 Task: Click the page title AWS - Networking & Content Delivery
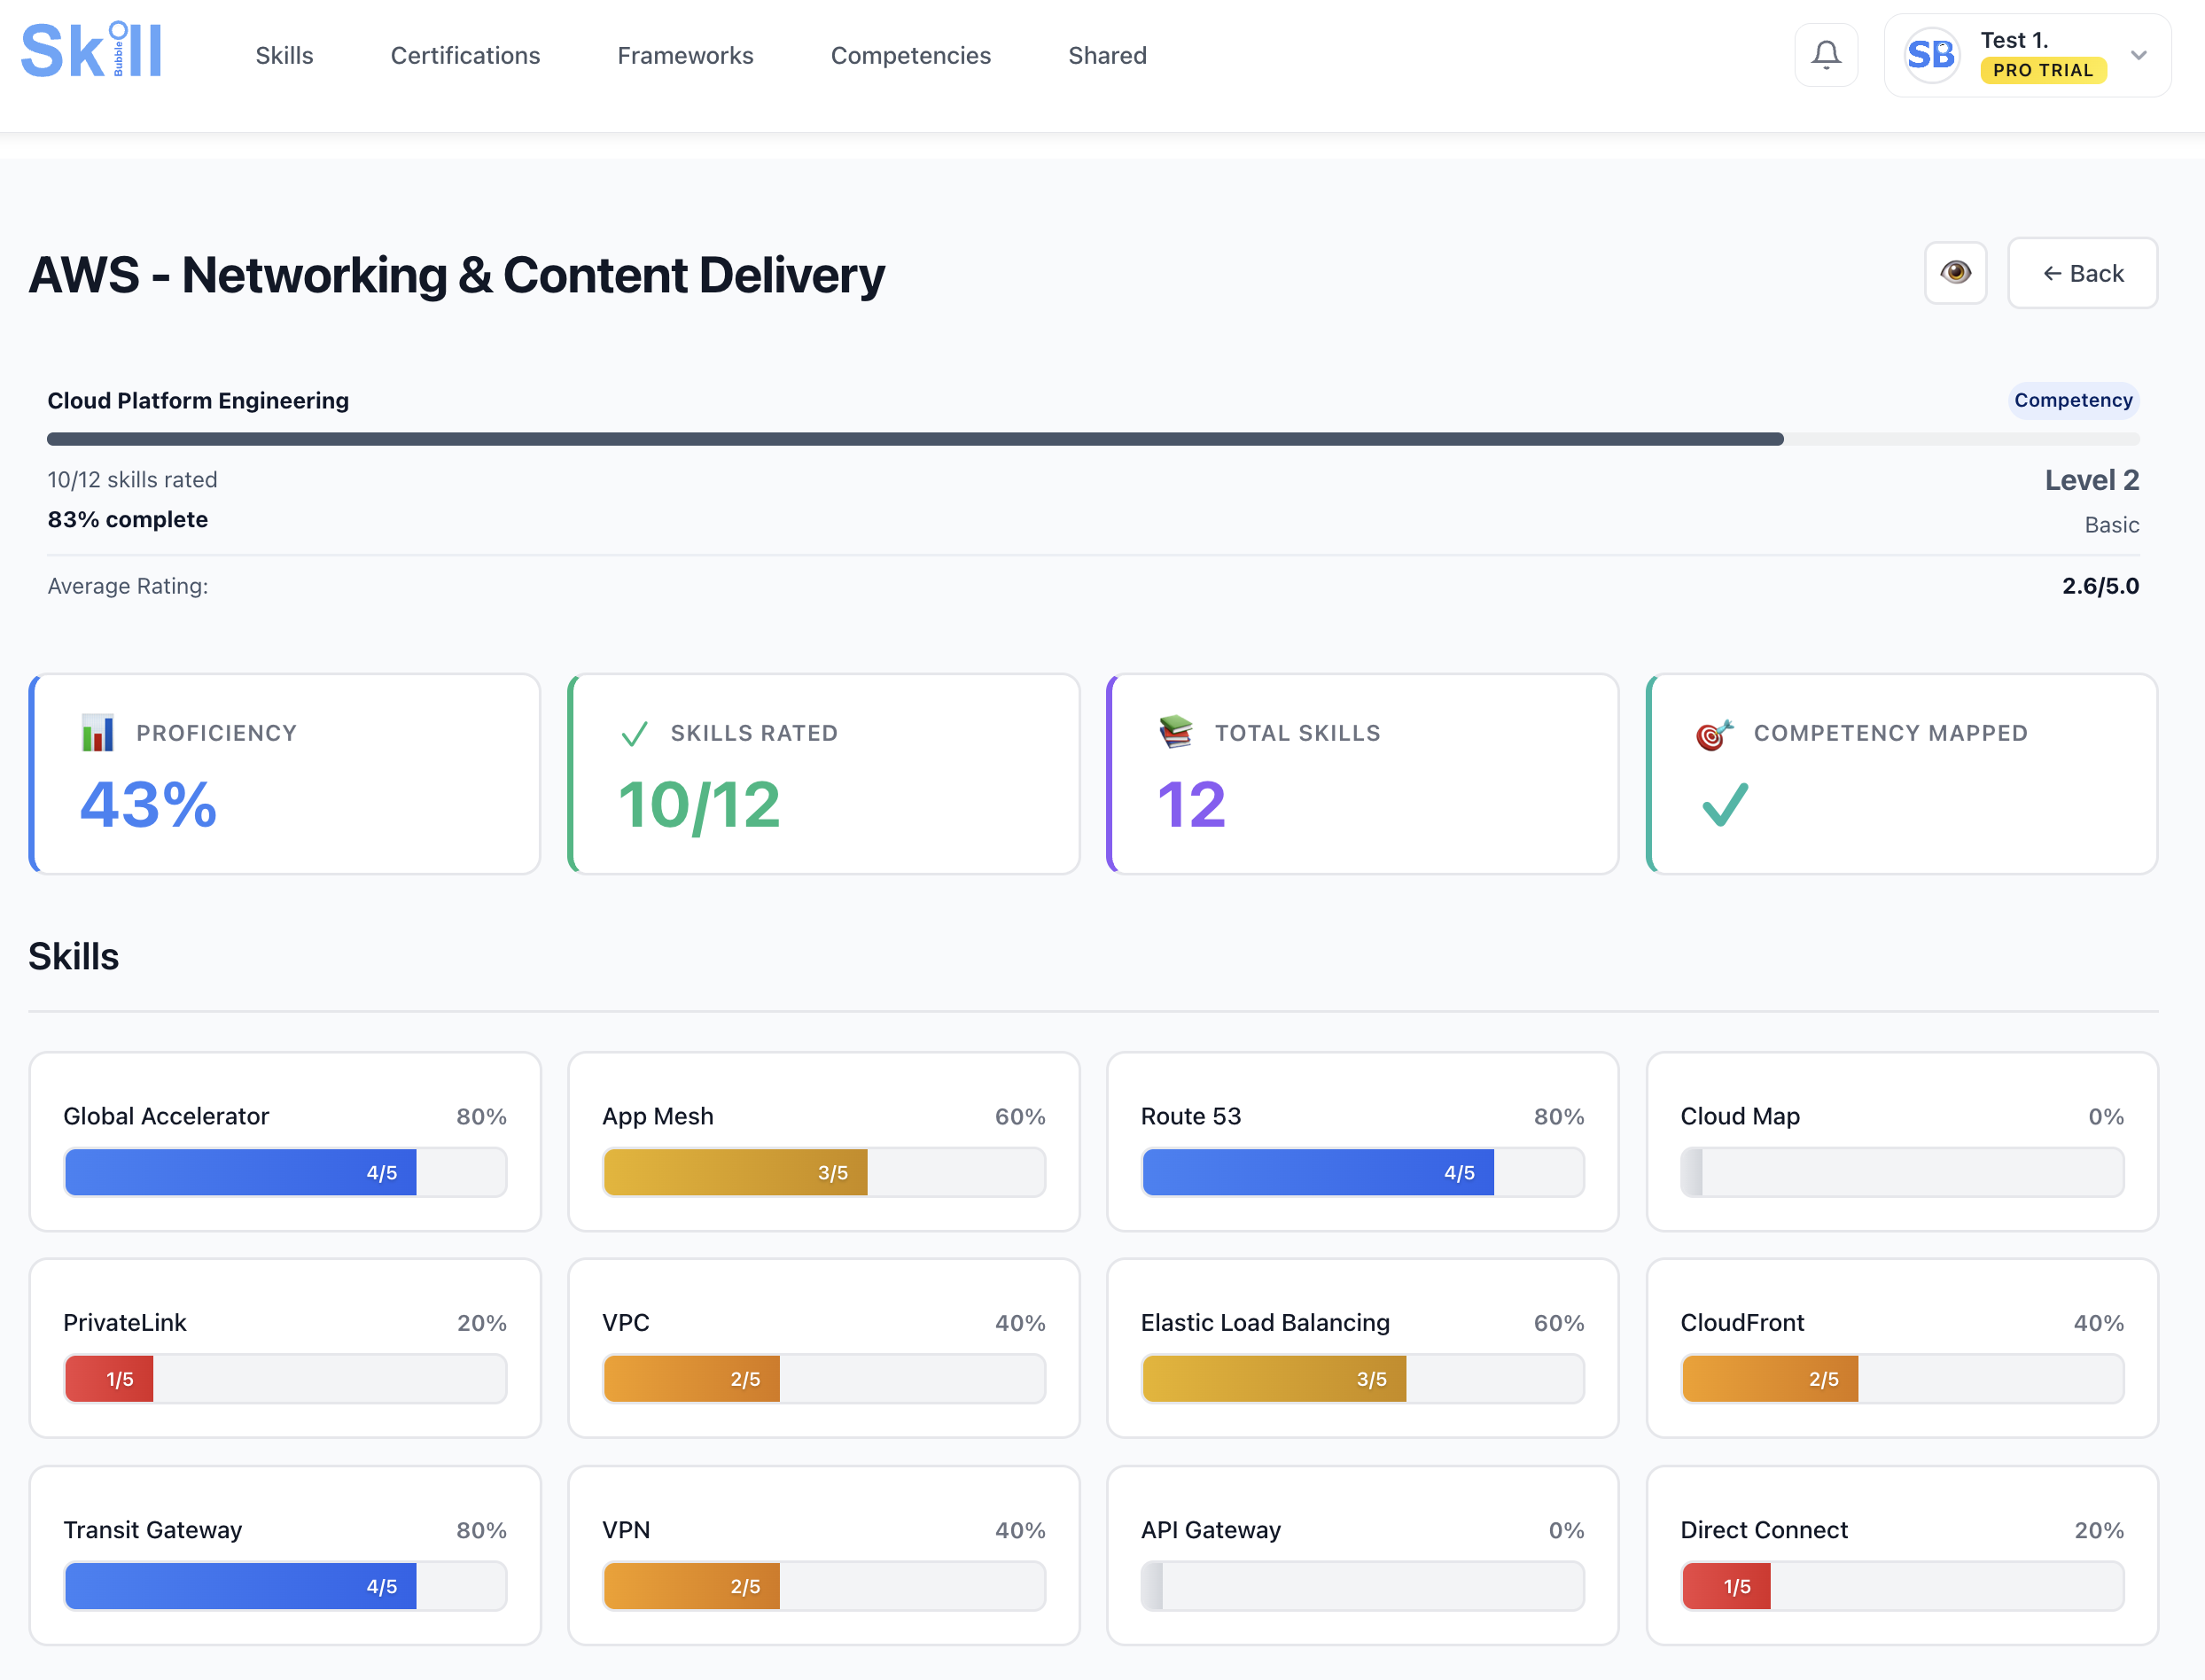[x=457, y=275]
